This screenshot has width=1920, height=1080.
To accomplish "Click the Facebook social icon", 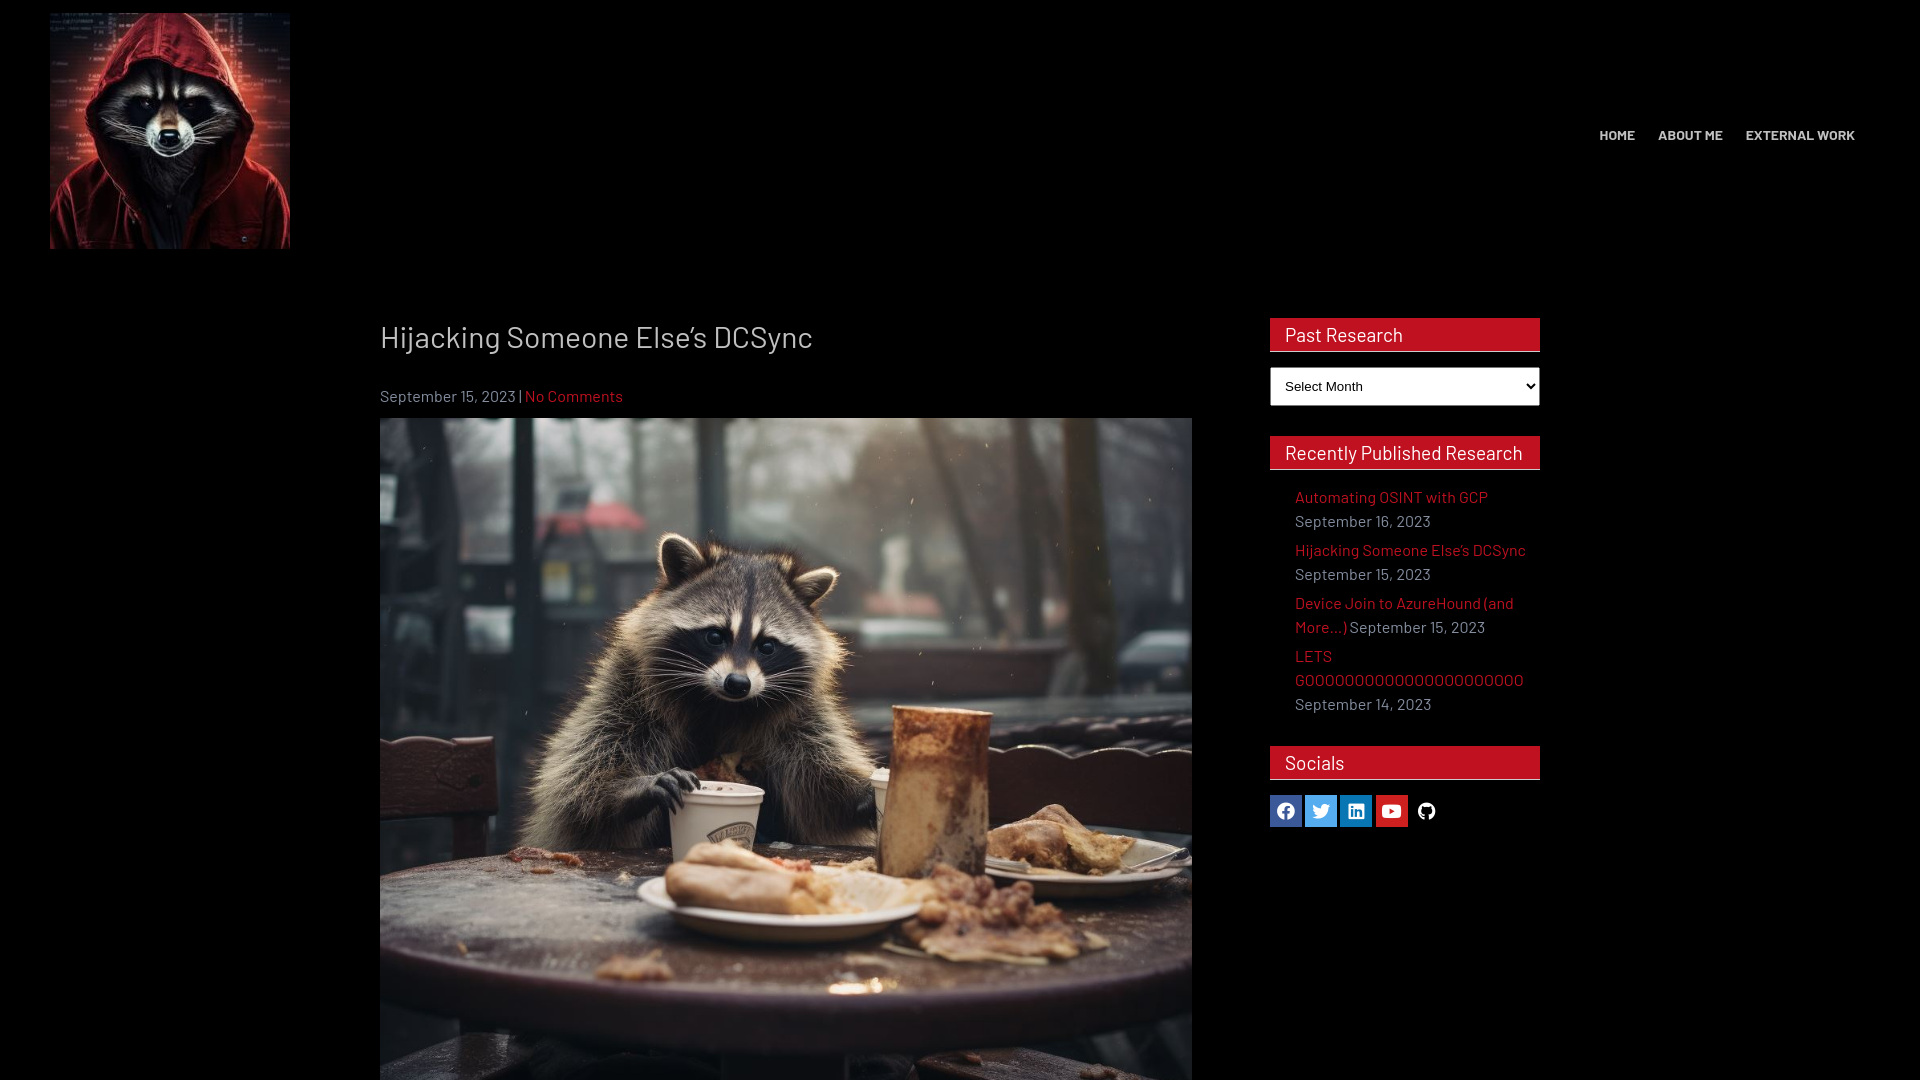I will pos(1286,811).
